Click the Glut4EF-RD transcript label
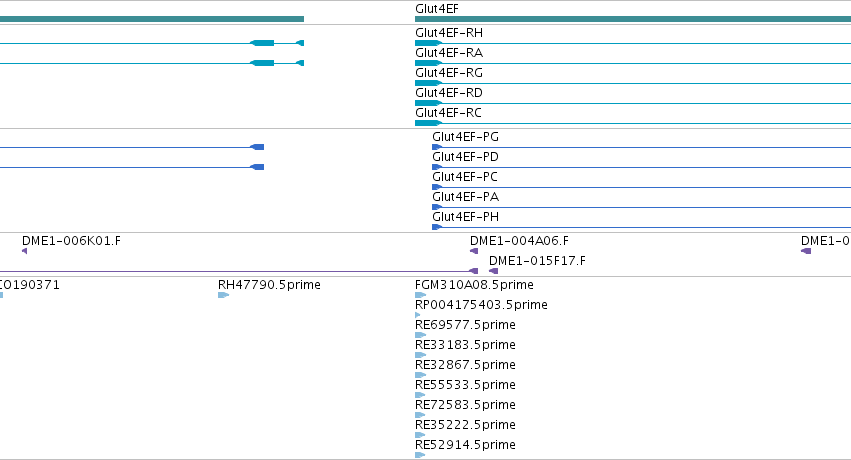This screenshot has width=851, height=460. point(449,93)
